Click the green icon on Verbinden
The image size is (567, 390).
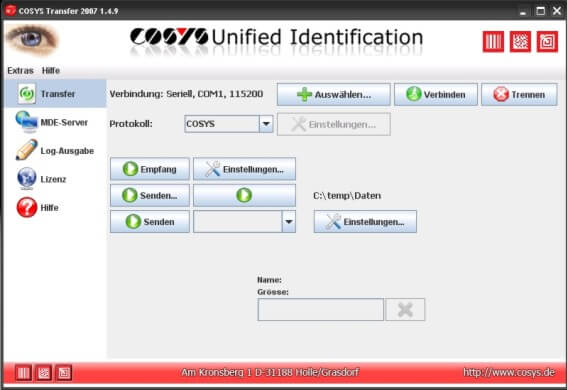tap(414, 94)
